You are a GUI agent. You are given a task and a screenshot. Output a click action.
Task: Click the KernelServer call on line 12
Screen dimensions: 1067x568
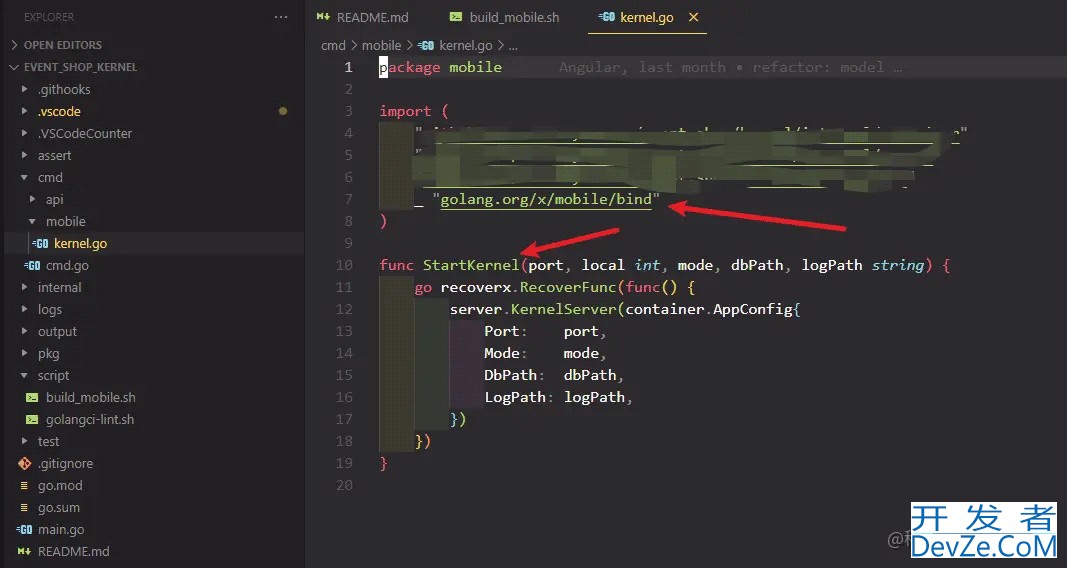click(563, 310)
